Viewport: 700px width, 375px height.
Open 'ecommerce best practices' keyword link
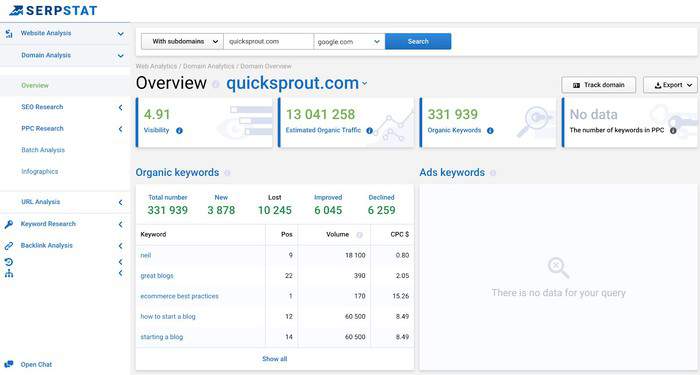point(179,296)
